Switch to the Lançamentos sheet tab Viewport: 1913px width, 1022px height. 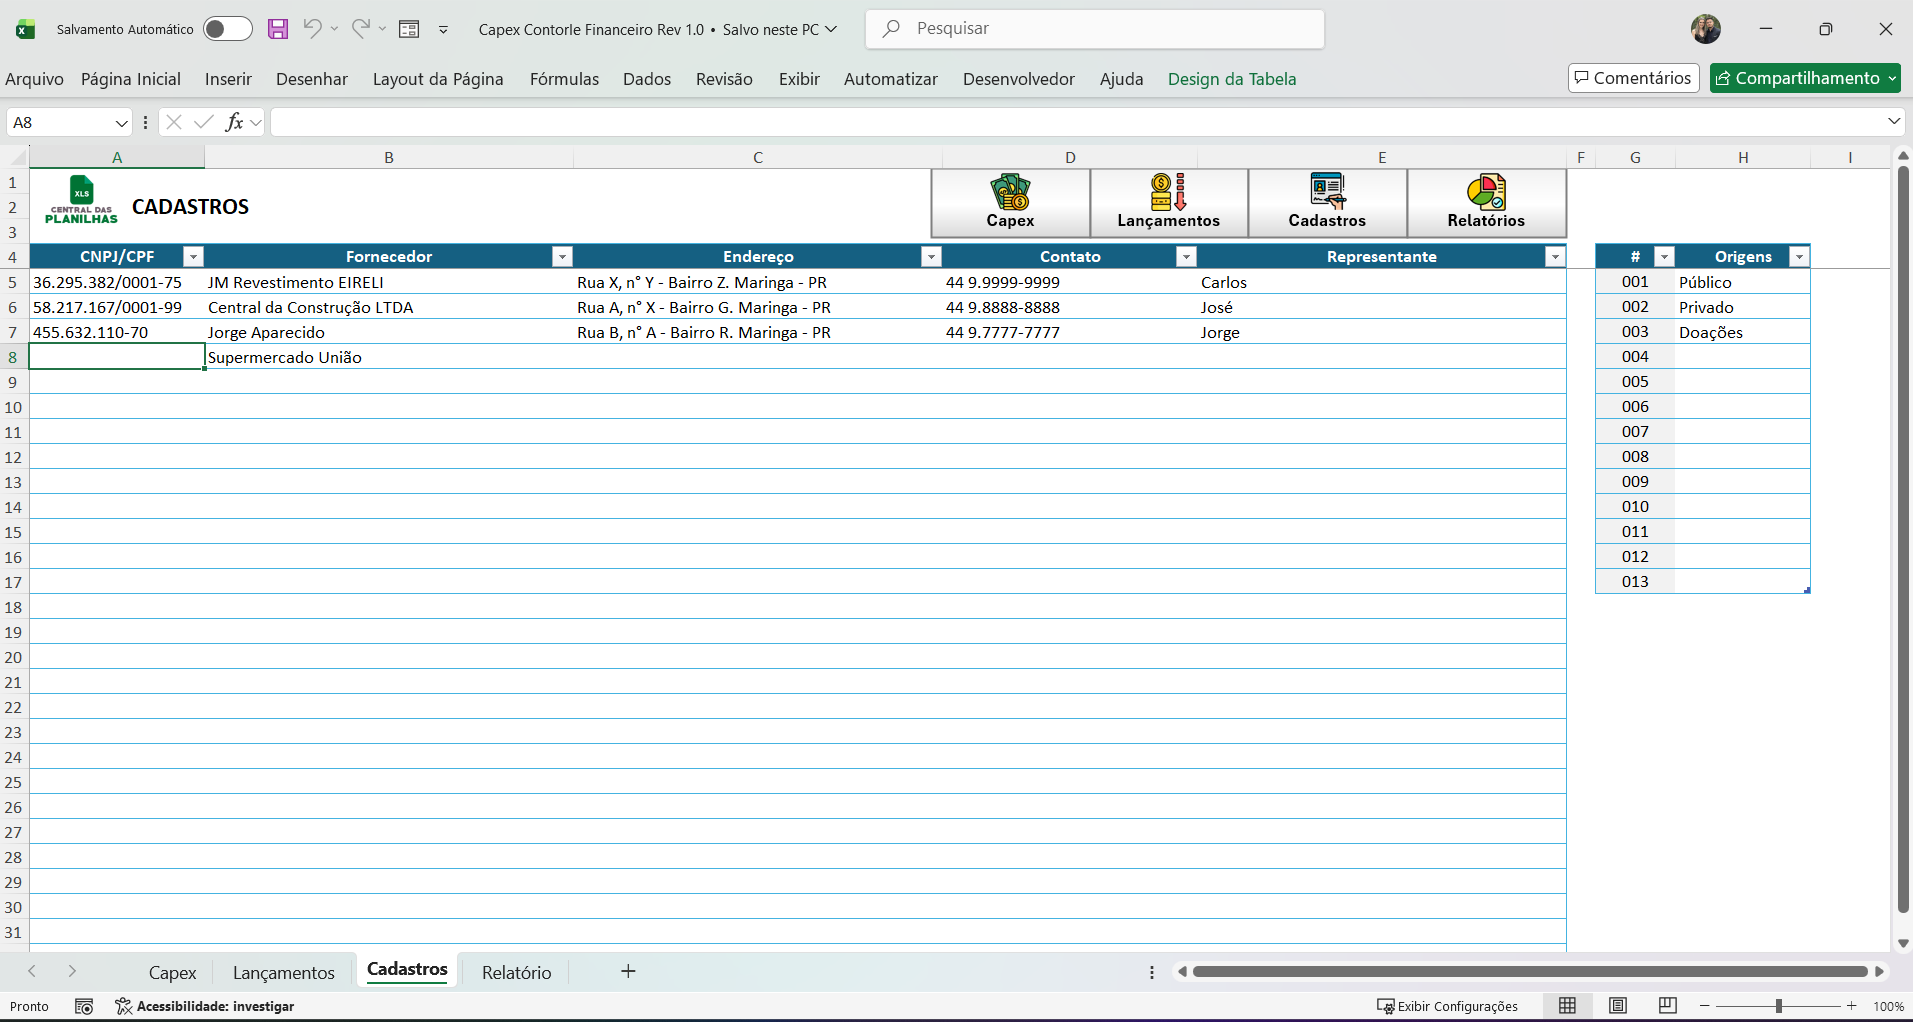coord(283,972)
